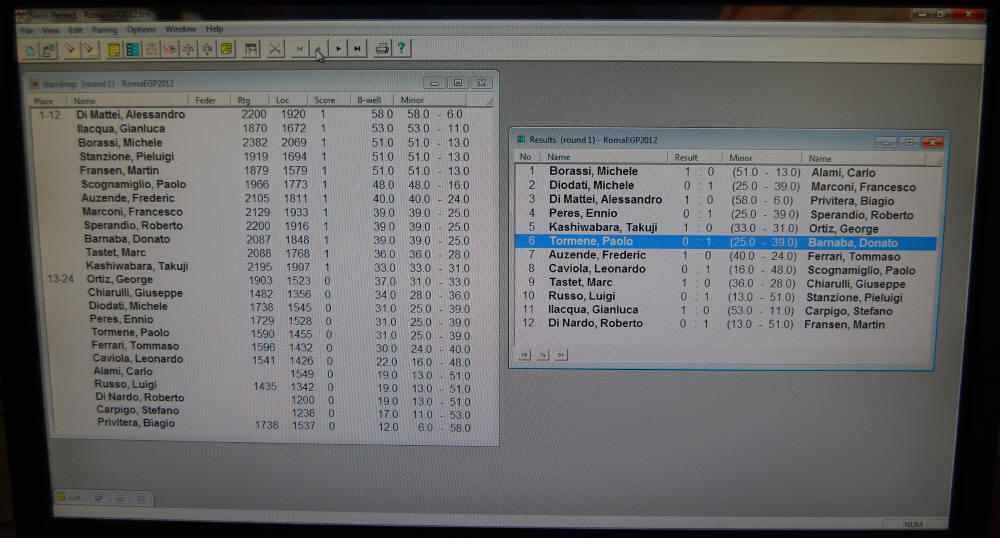The image size is (1000, 538).
Task: Click the open tournament toolbar icon
Action: pos(49,49)
